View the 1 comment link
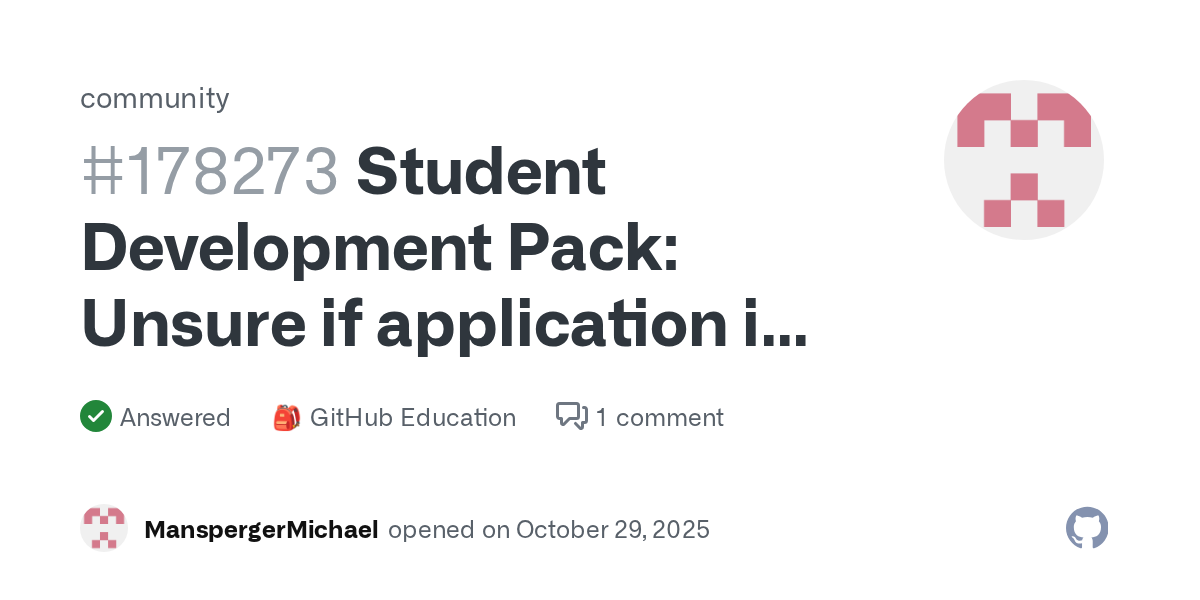 (659, 417)
